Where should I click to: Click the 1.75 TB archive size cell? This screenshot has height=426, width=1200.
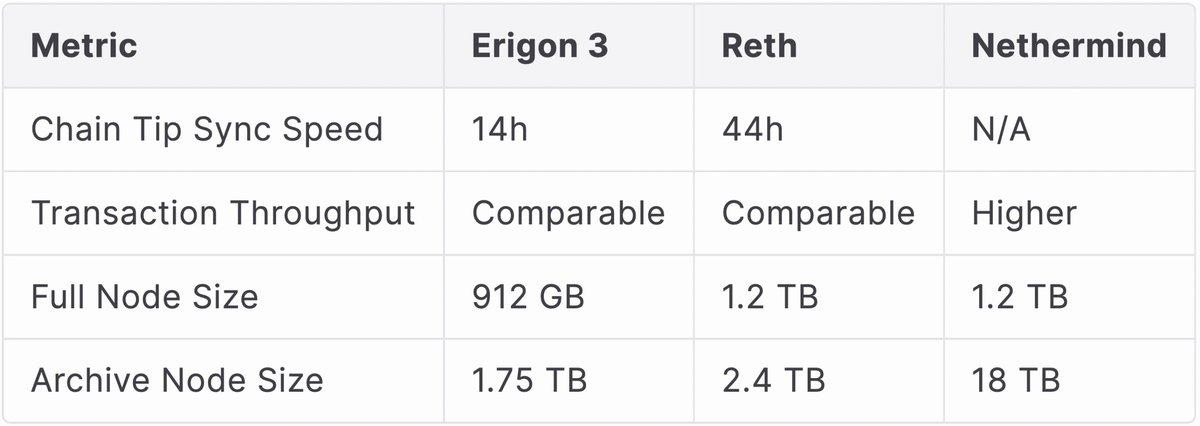(x=530, y=380)
